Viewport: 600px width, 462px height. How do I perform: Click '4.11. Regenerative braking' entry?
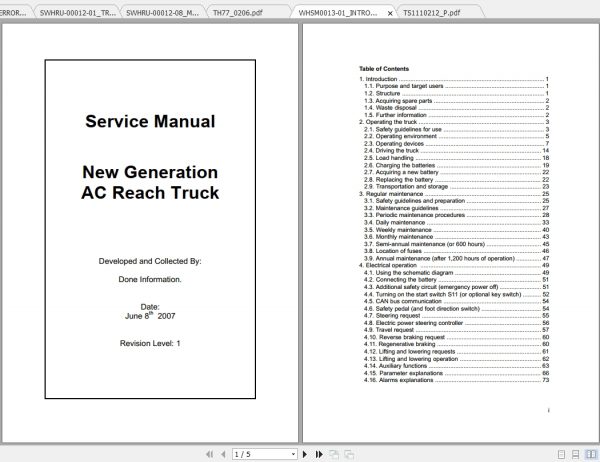pyautogui.click(x=457, y=344)
